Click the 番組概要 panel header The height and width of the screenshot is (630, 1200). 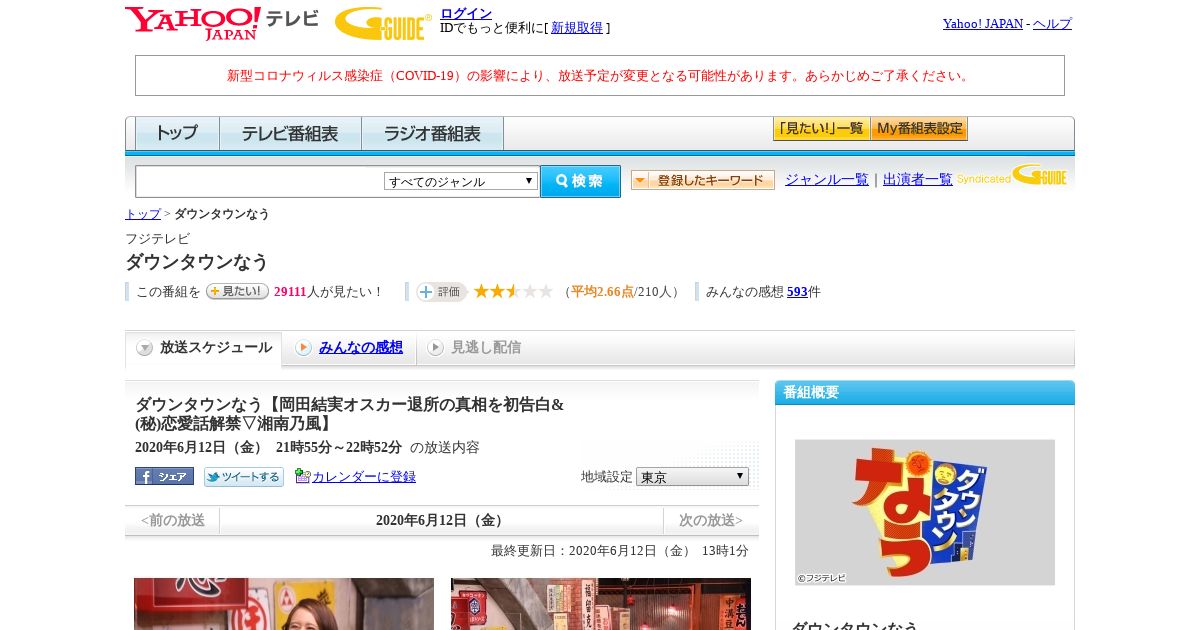pos(925,392)
